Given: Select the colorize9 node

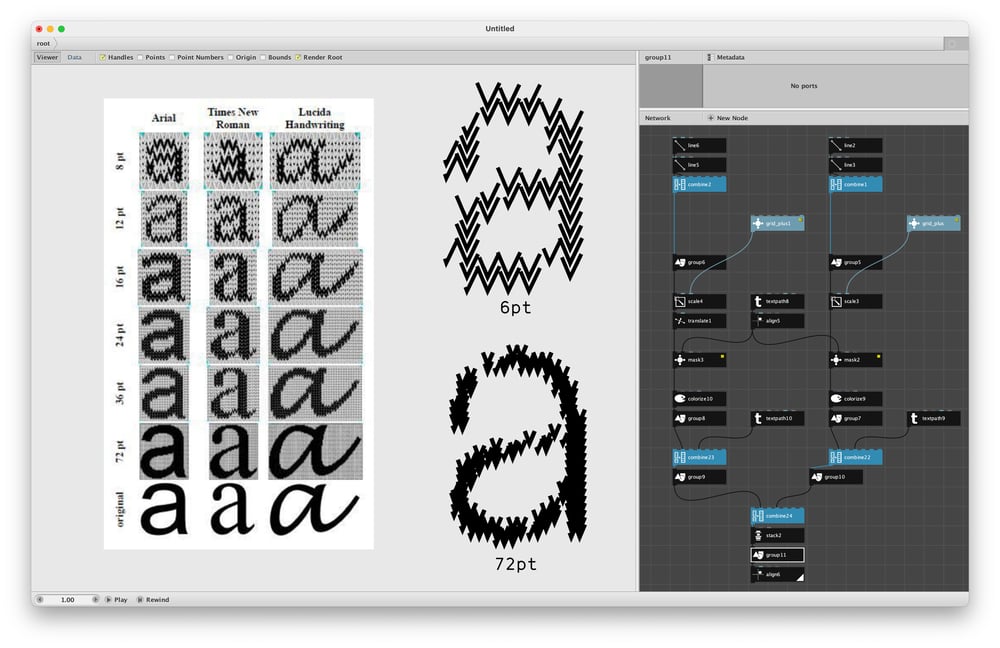Looking at the screenshot, I should [855, 399].
